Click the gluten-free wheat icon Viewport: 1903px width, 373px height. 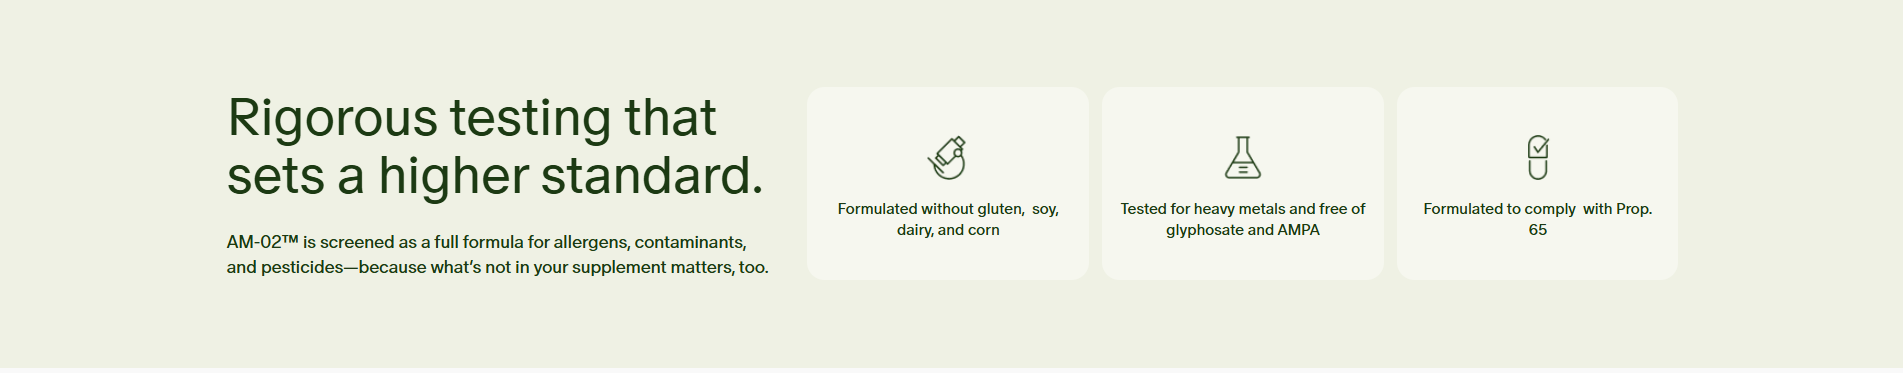(x=947, y=158)
